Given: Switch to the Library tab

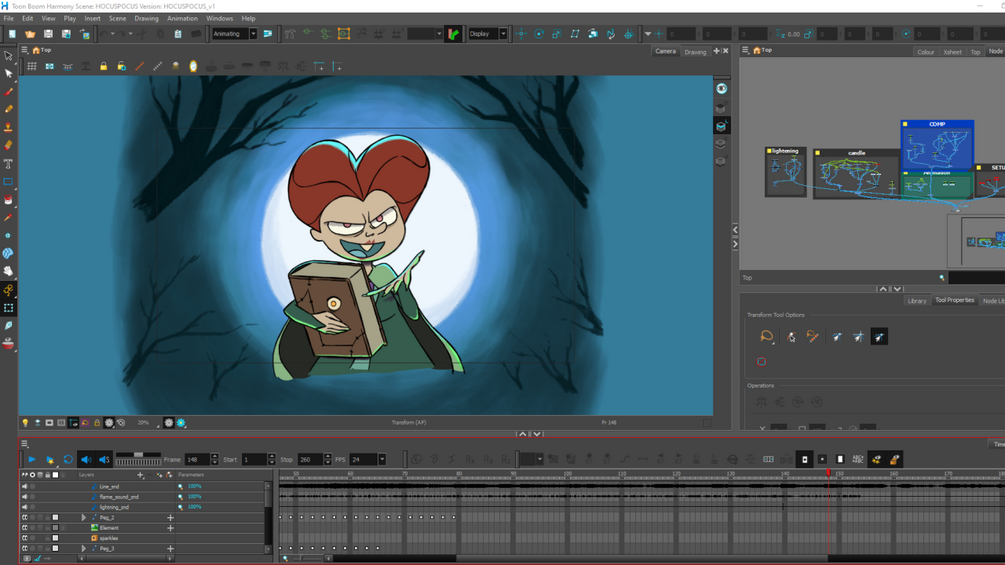Looking at the screenshot, I should [x=917, y=300].
